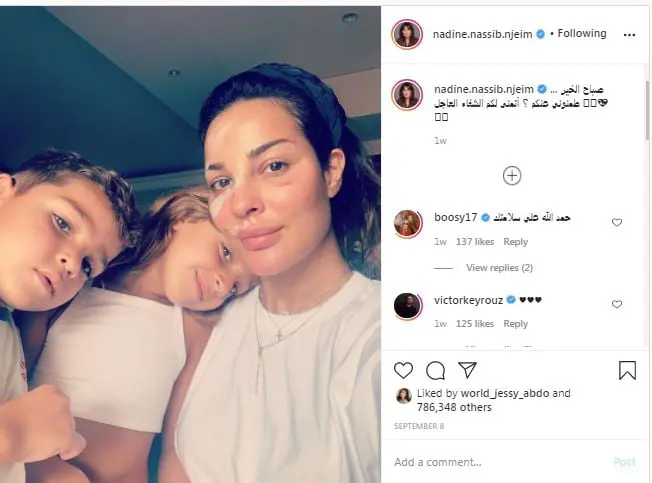This screenshot has height=483, width=652.
Task: Reply to boosy17's comment
Action: [516, 242]
